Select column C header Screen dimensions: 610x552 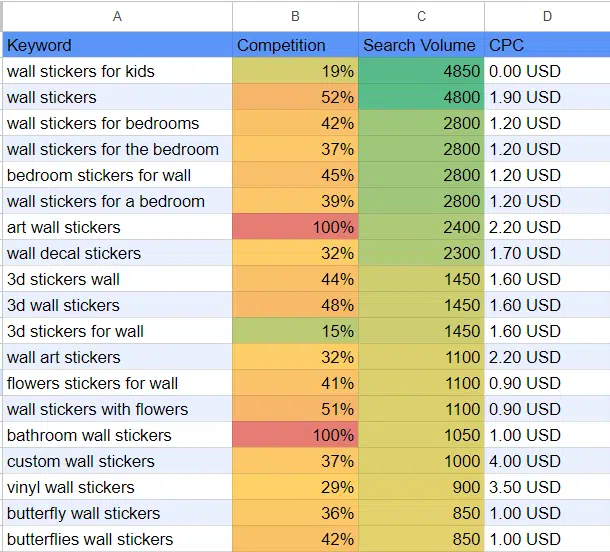[421, 16]
